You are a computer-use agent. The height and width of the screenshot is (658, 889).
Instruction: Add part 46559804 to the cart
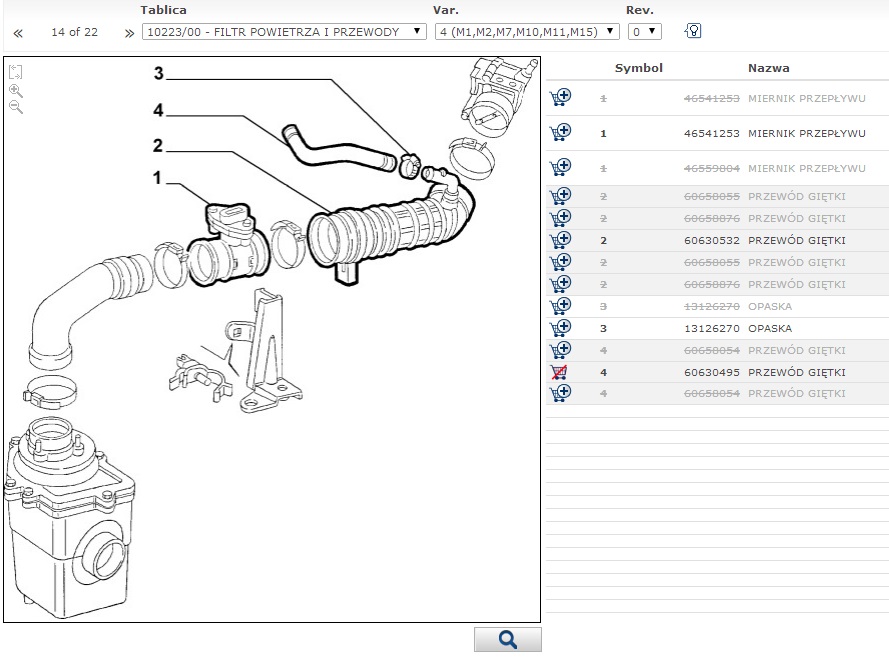[x=560, y=167]
